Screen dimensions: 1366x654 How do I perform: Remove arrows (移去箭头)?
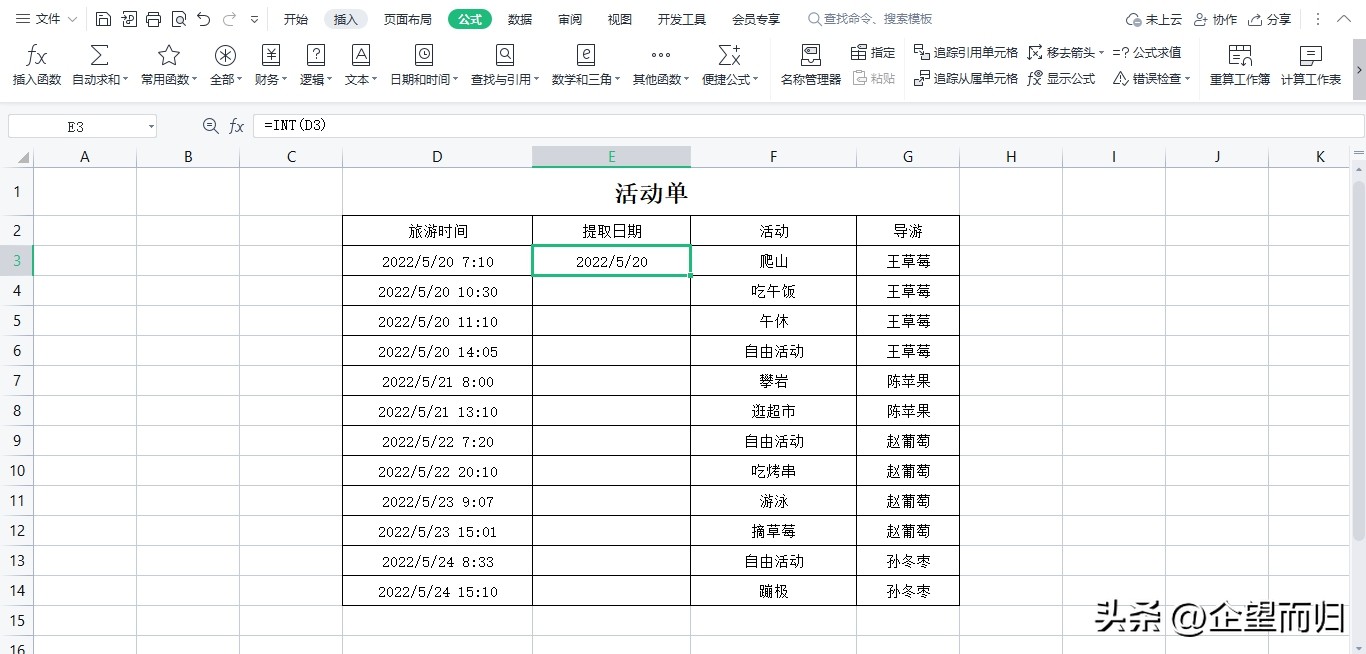click(1066, 53)
